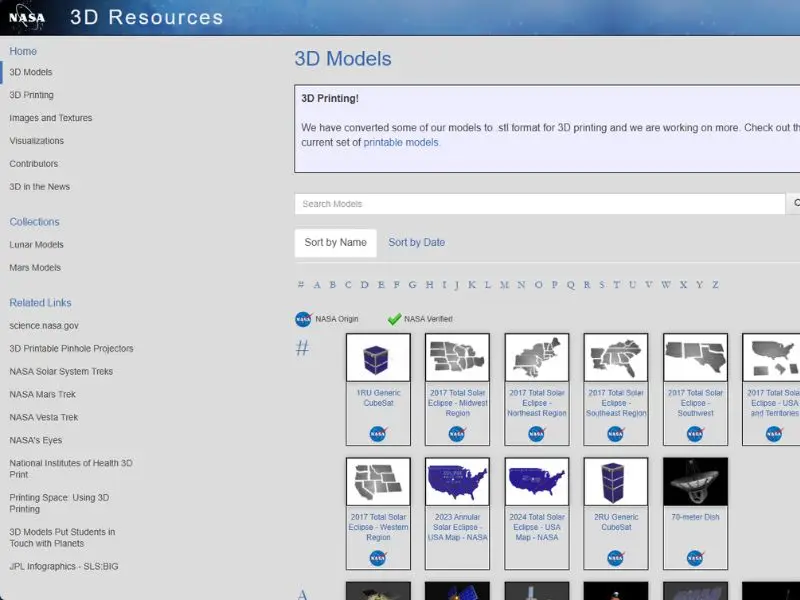Click the Search Models input field
800x600 pixels.
(x=540, y=204)
